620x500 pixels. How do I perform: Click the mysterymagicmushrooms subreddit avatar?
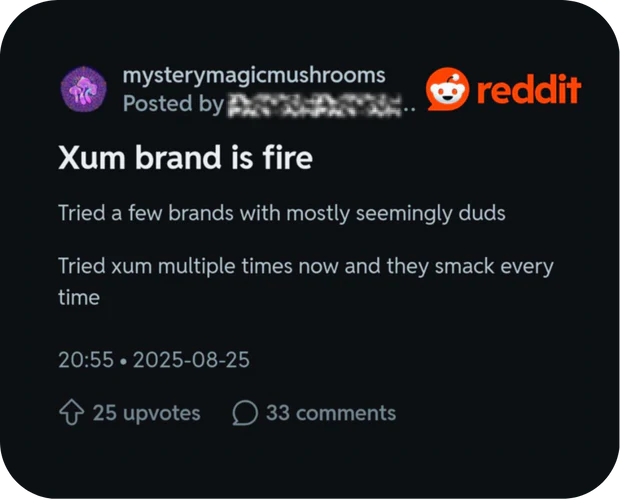[x=83, y=89]
